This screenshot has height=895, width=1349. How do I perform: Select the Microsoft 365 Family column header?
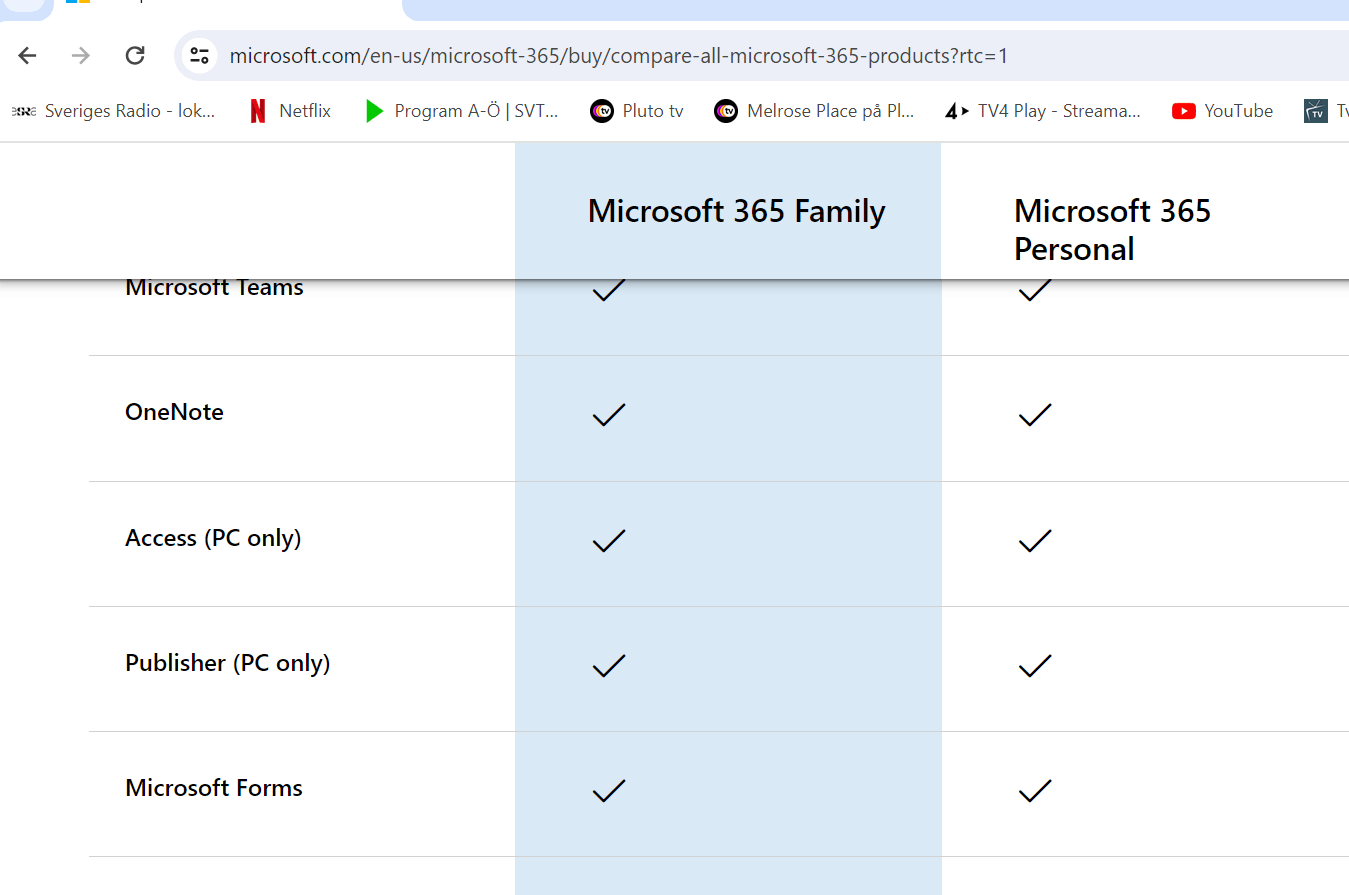coord(736,212)
